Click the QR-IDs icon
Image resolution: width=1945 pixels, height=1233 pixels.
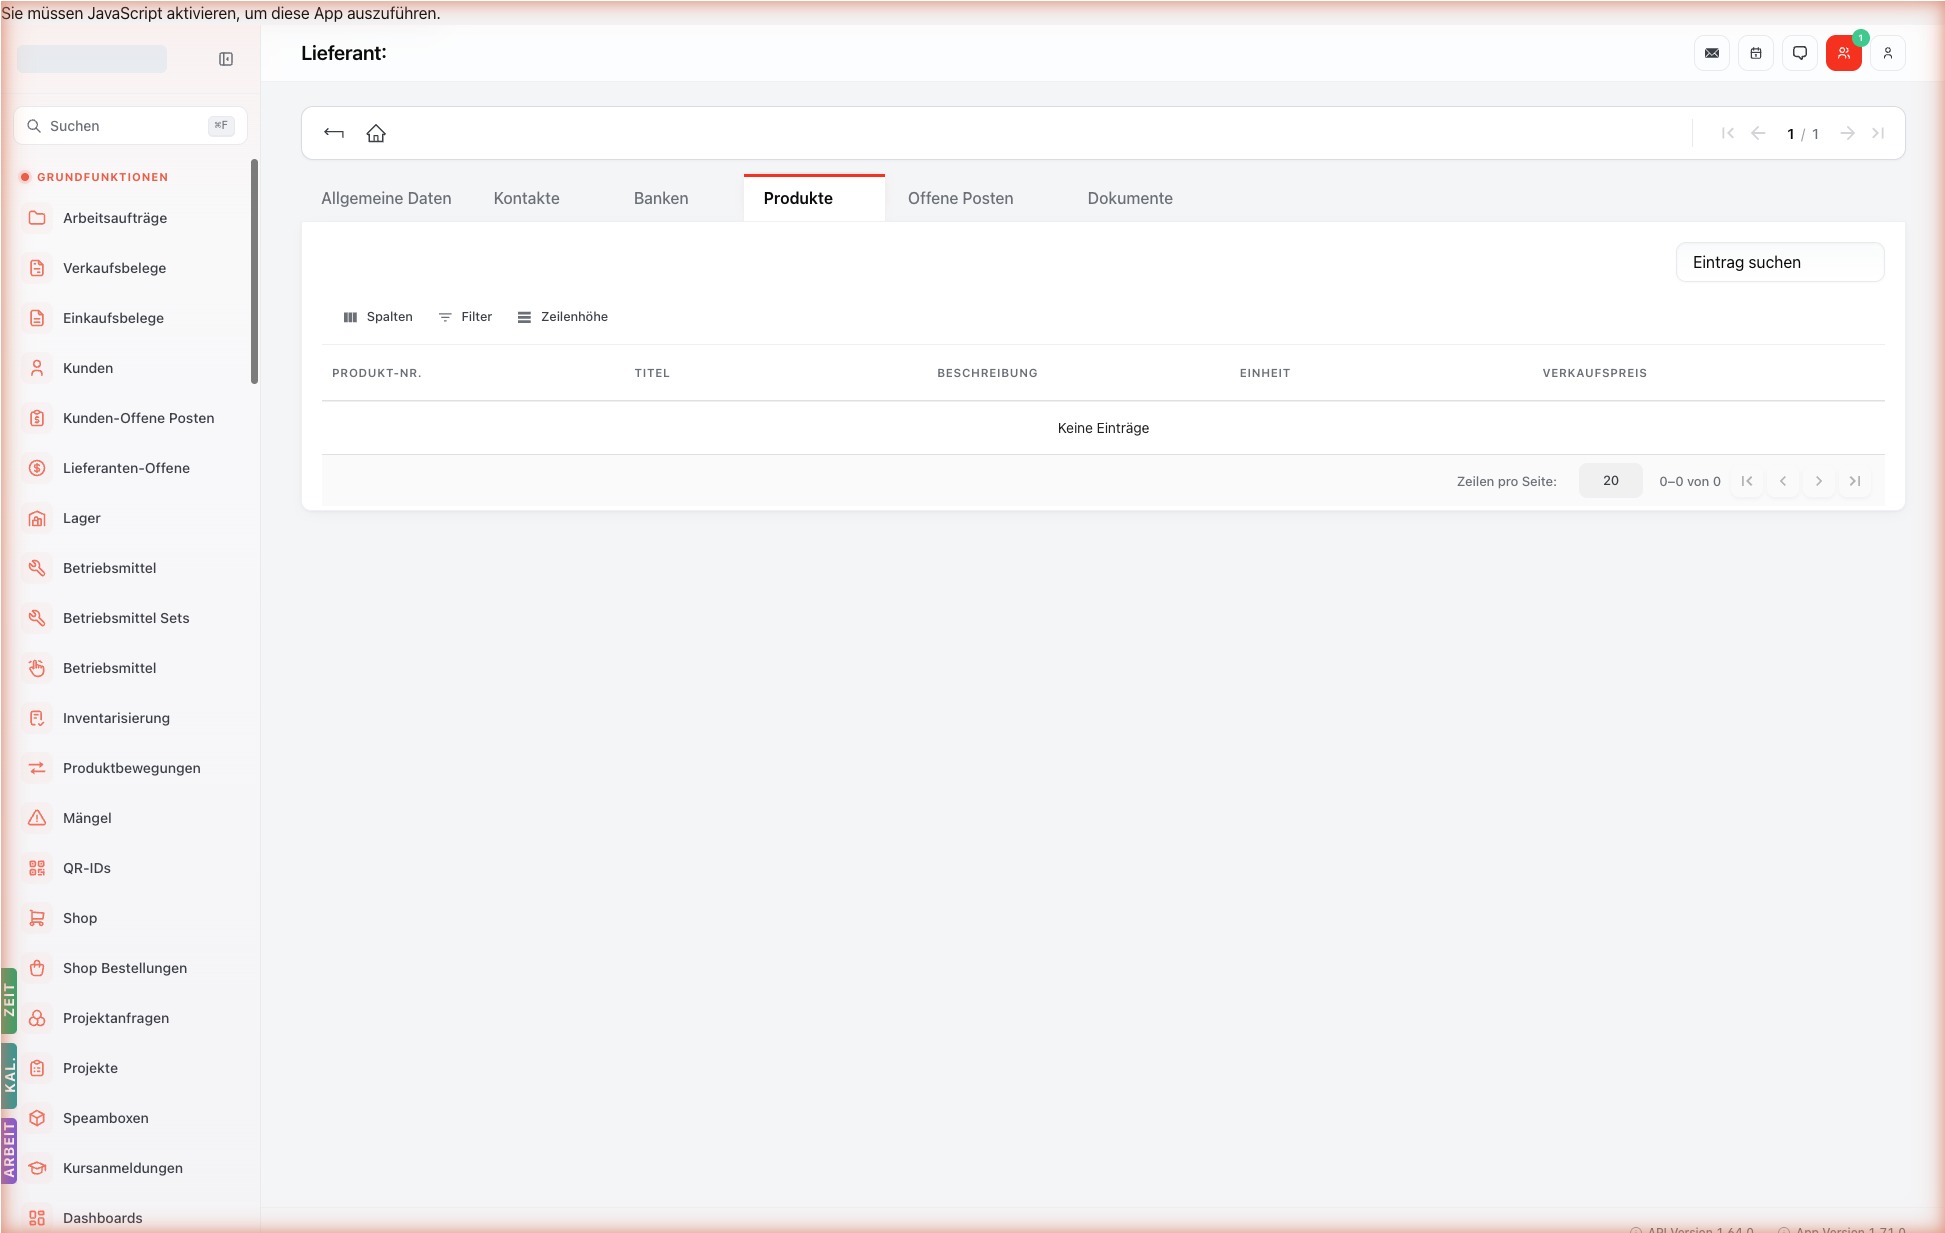(37, 868)
